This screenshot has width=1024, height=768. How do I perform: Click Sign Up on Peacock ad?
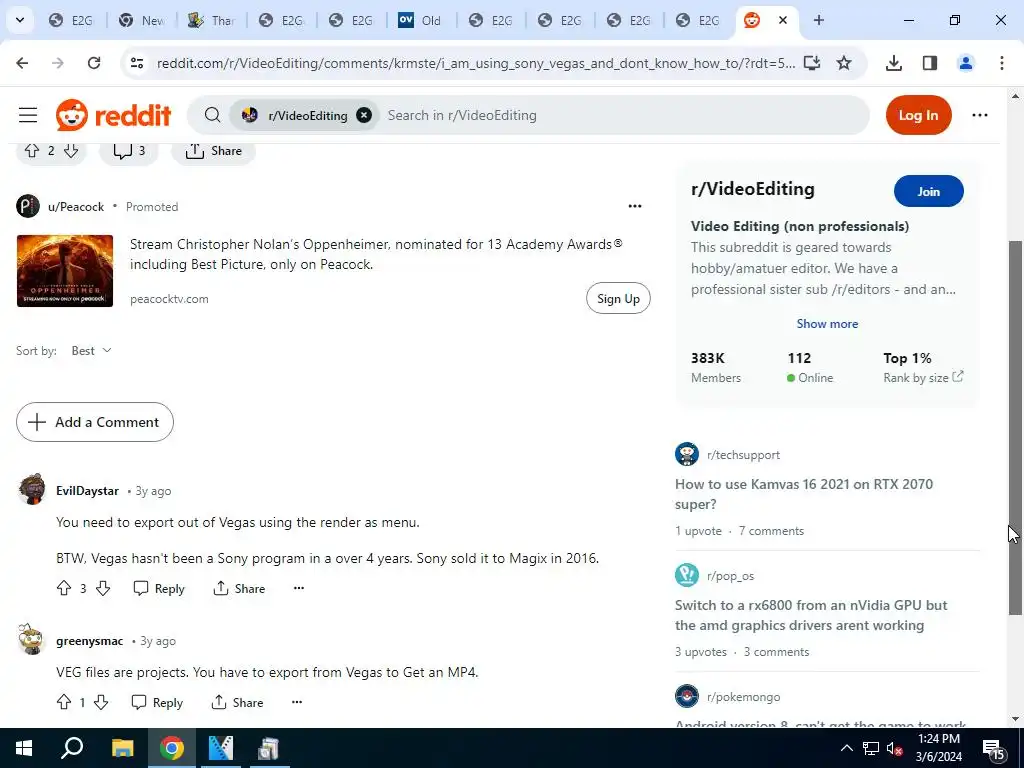pos(618,298)
